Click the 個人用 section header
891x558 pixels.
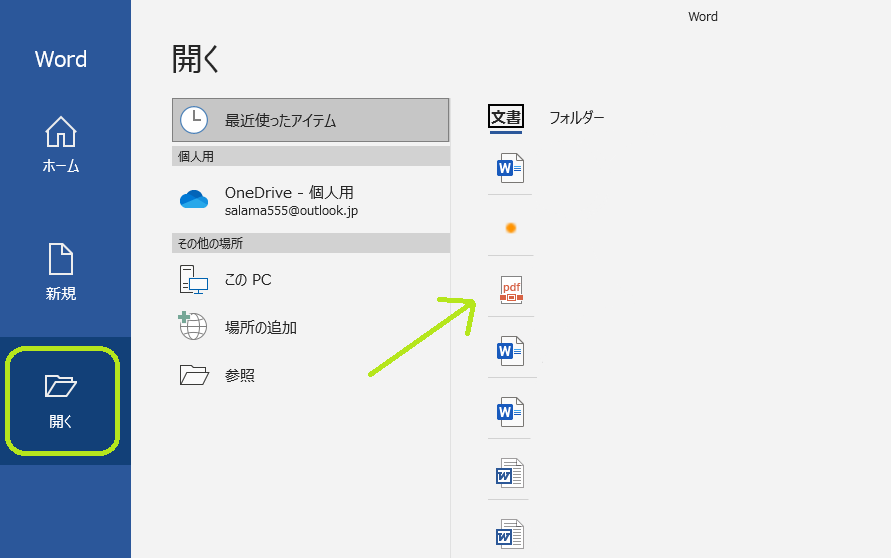311,156
